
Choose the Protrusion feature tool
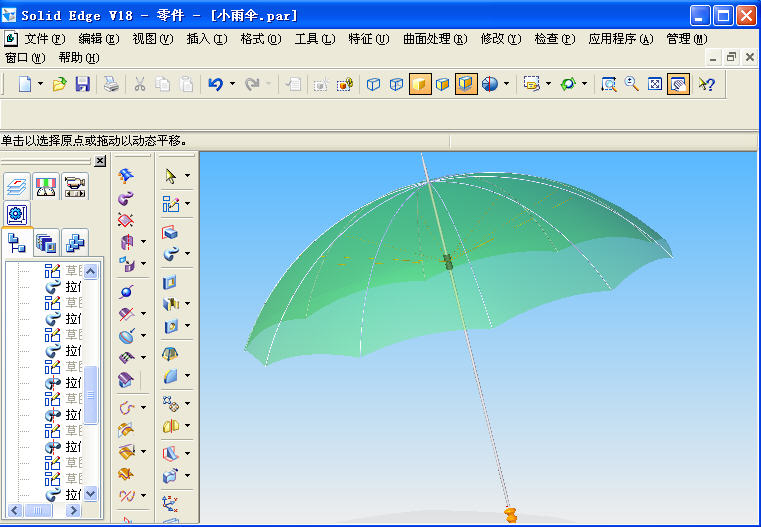coord(170,232)
